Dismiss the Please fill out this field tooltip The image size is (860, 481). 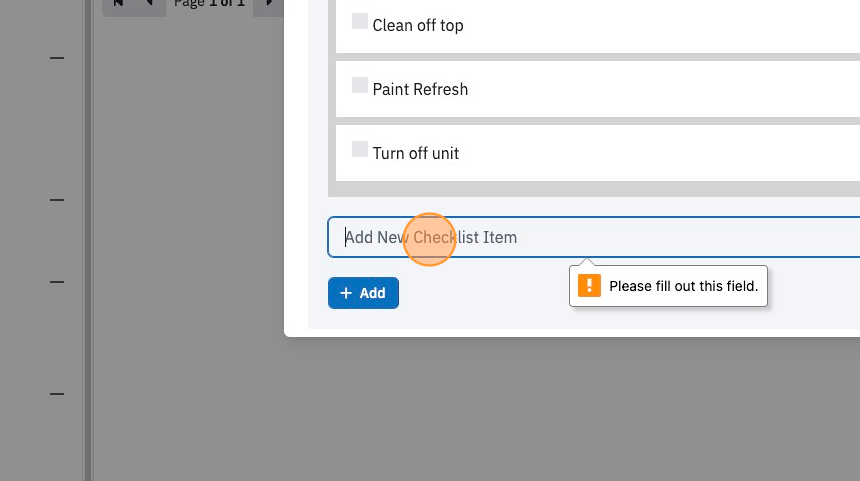pos(668,286)
